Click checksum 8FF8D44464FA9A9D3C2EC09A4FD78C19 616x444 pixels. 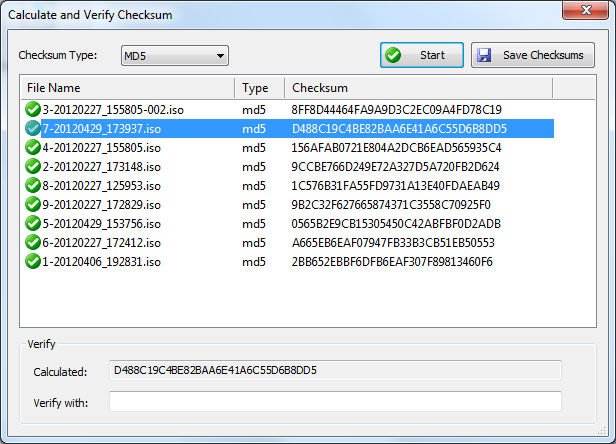point(396,110)
